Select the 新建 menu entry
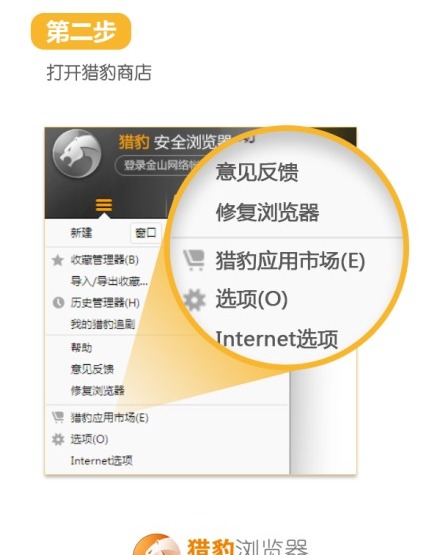 click(81, 233)
